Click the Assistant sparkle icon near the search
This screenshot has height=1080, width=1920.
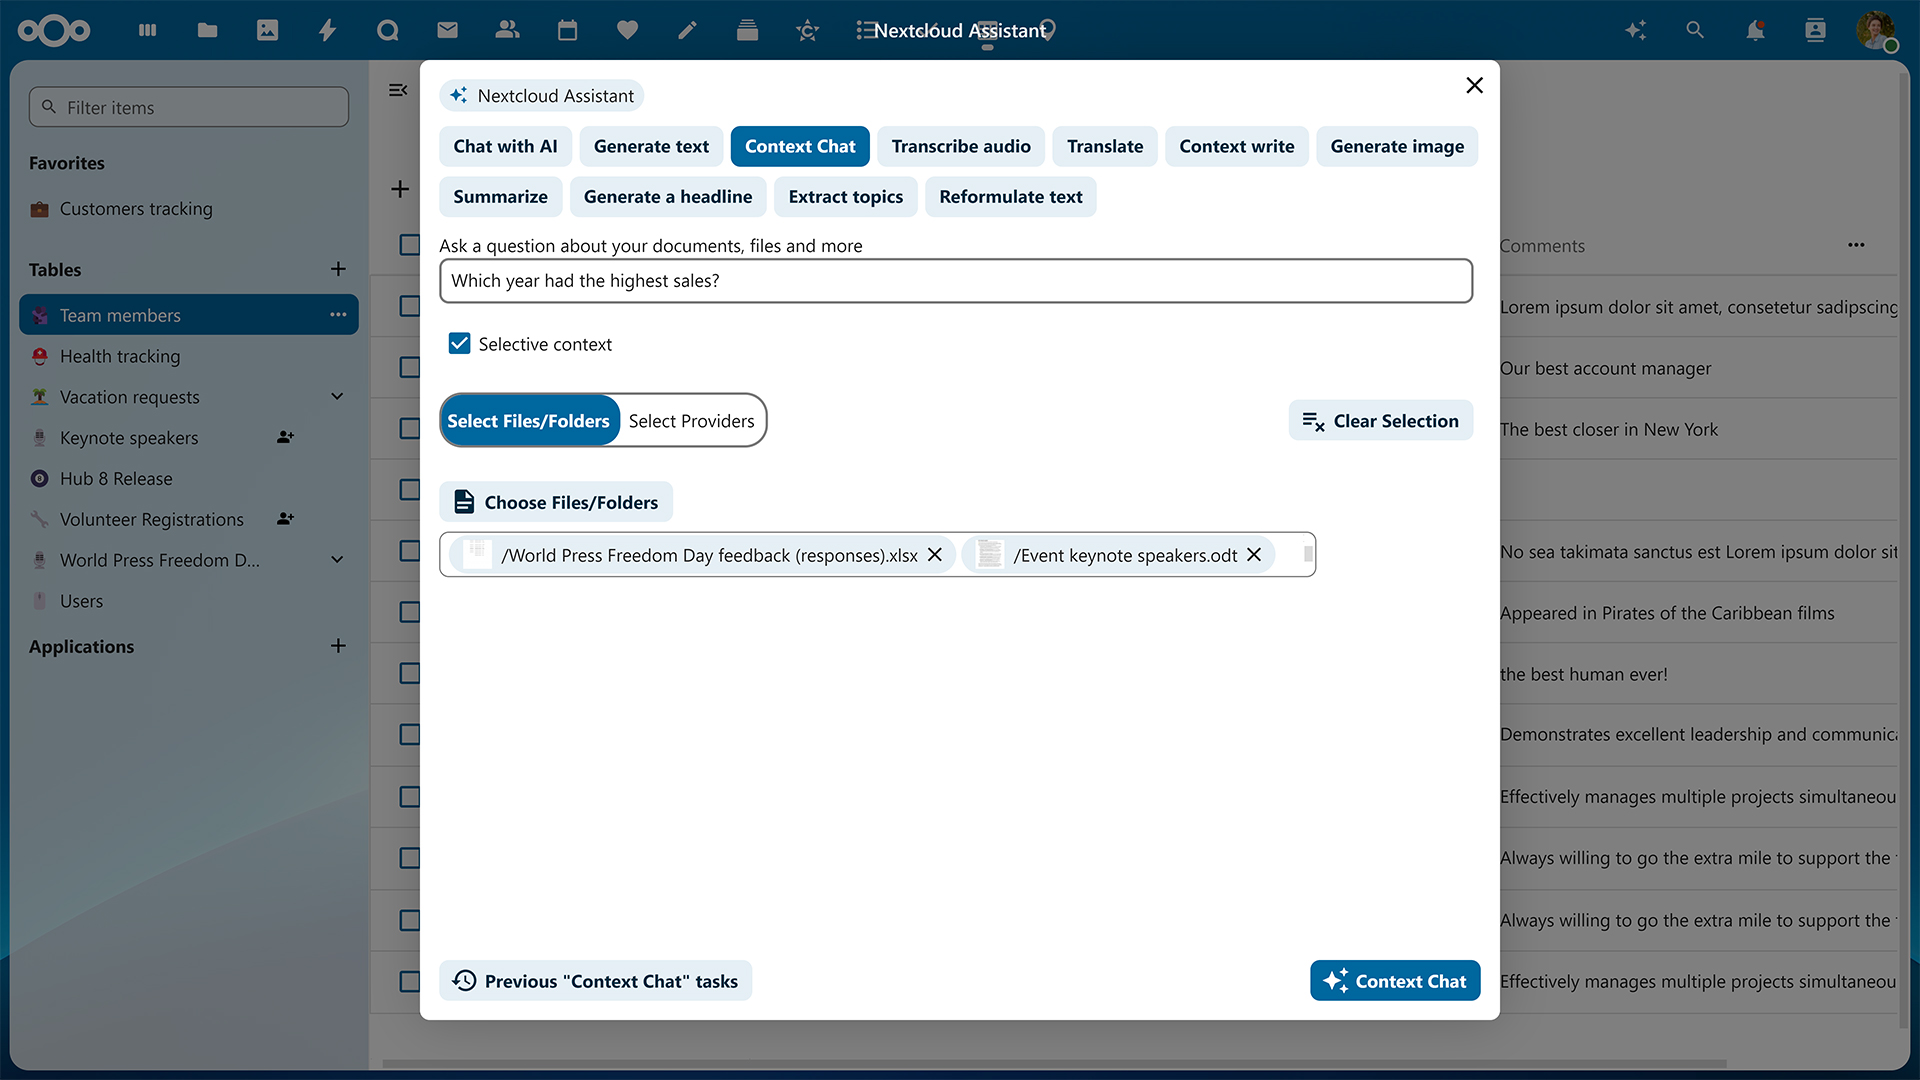pos(1636,30)
